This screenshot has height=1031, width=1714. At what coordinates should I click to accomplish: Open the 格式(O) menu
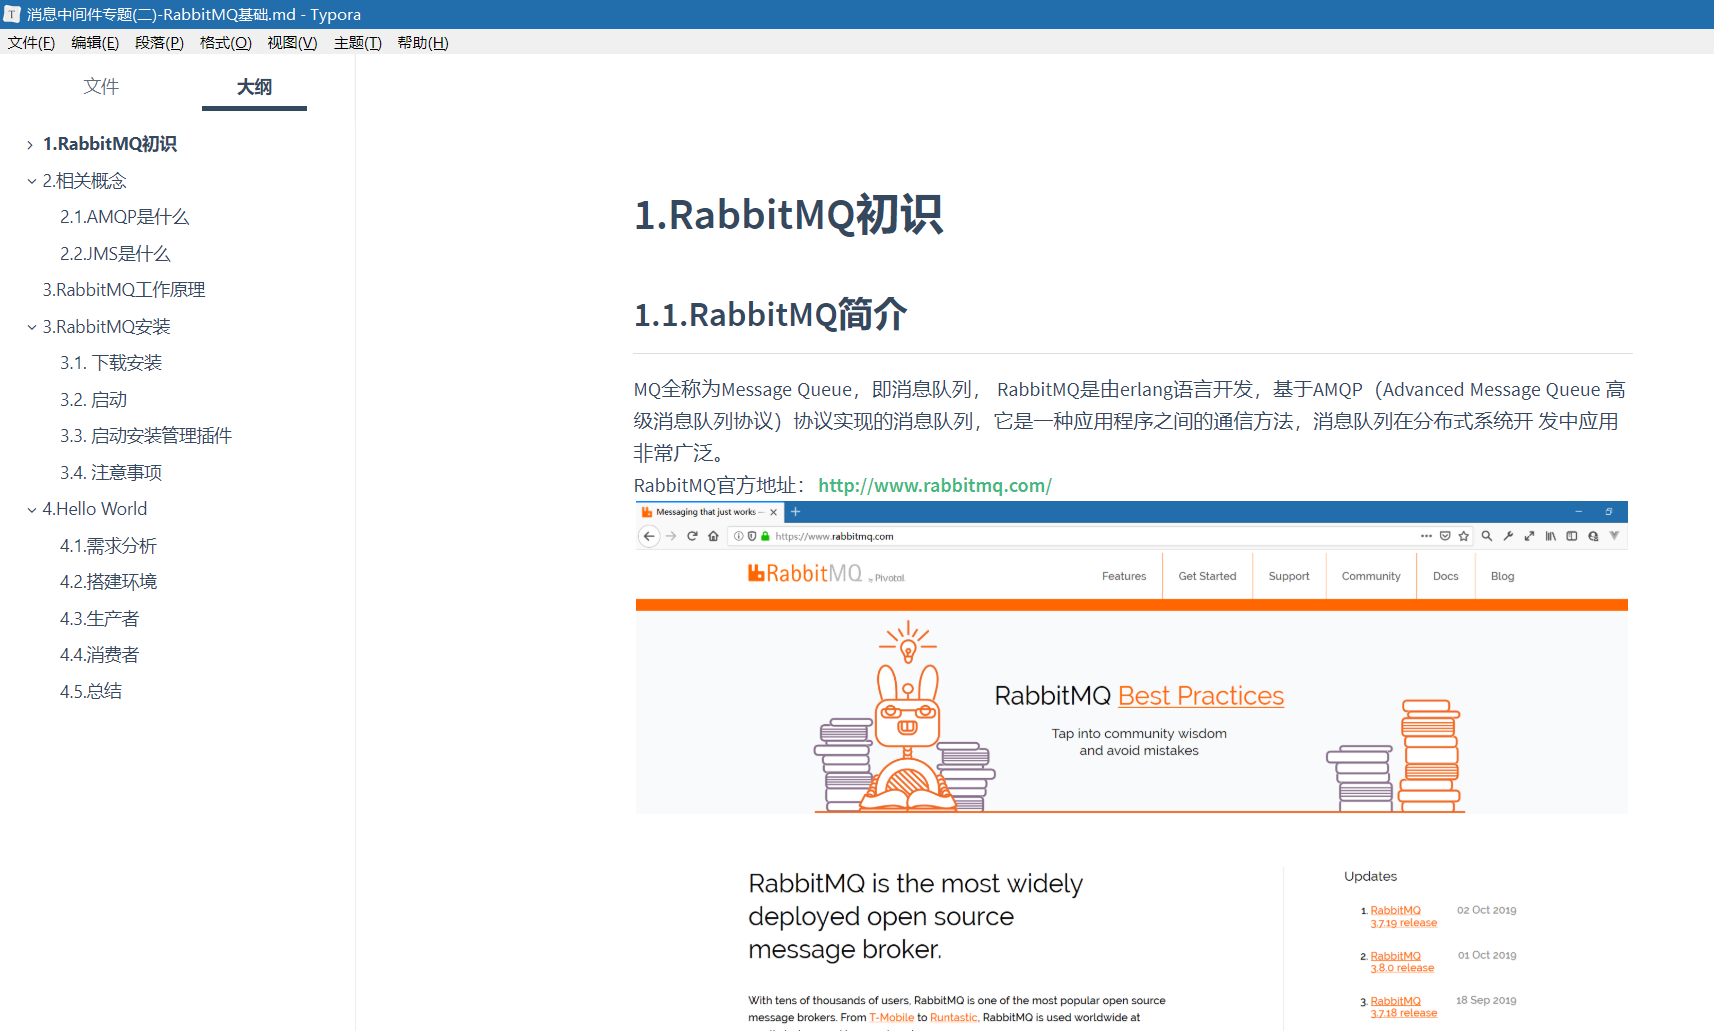click(225, 43)
